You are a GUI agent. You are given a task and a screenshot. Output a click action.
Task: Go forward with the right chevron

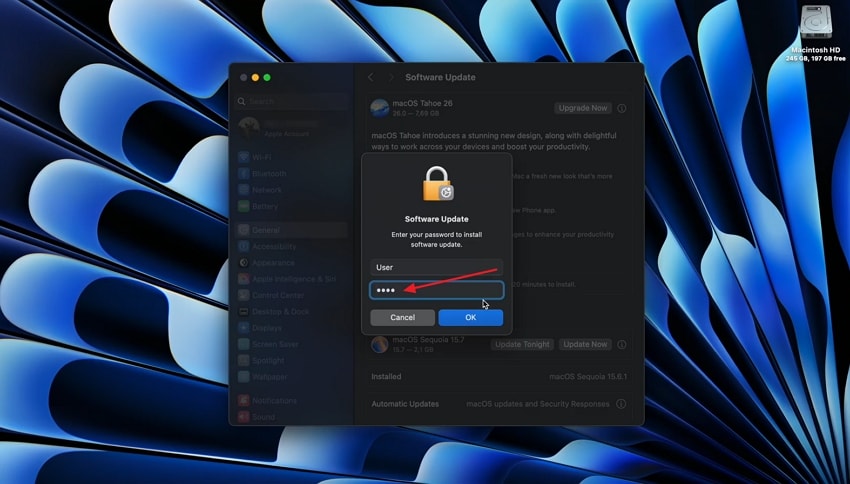coord(391,78)
